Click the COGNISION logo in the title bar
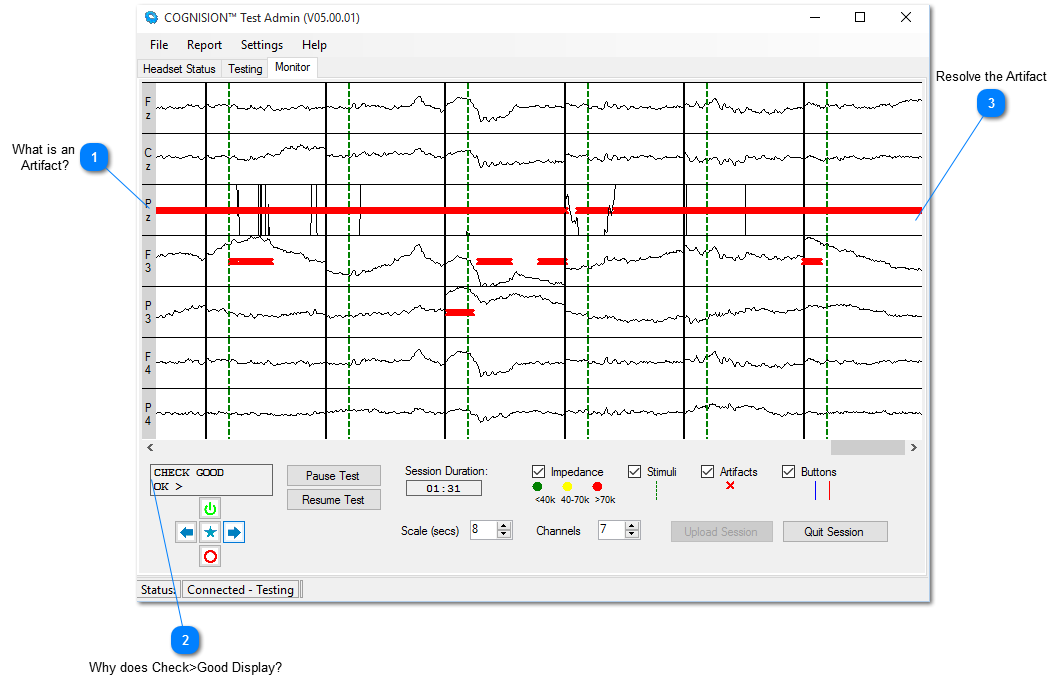 tap(150, 17)
